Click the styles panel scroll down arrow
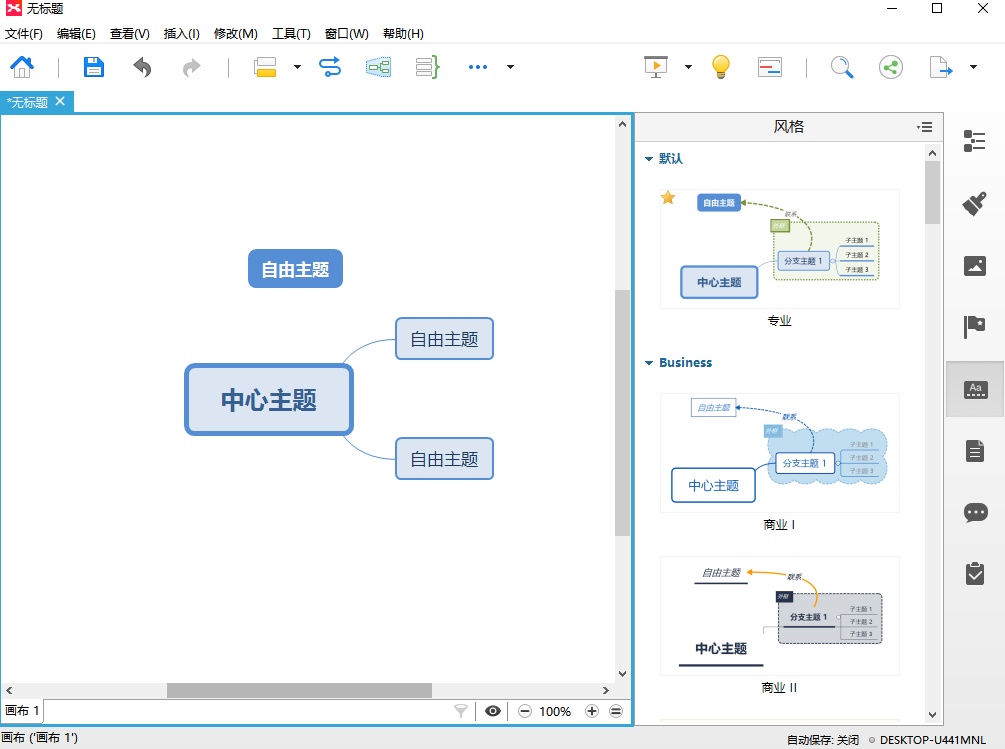Image resolution: width=1005 pixels, height=749 pixels. 933,714
